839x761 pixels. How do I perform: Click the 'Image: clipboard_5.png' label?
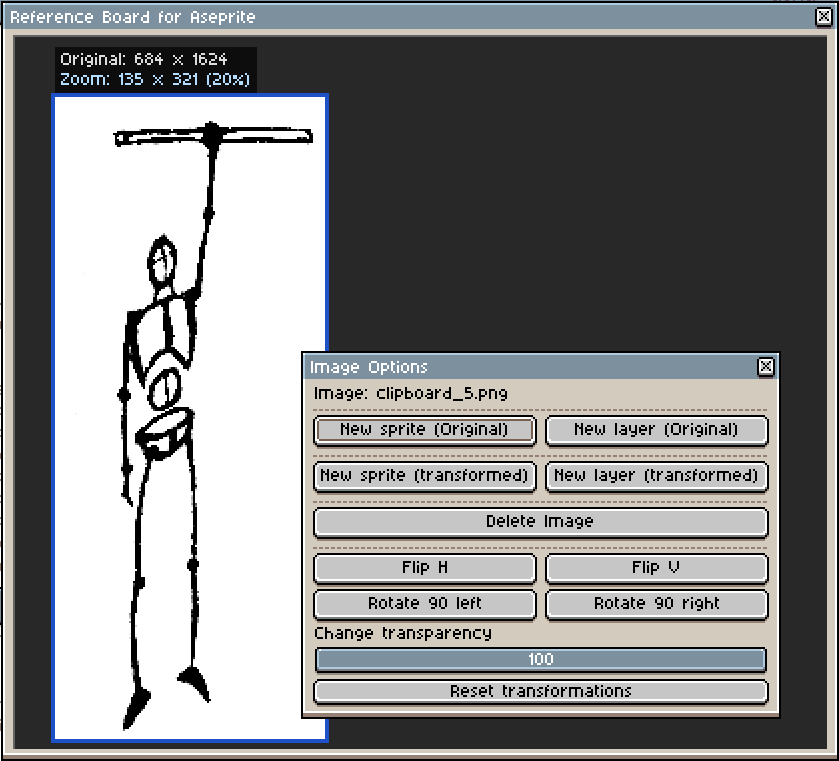pyautogui.click(x=410, y=393)
